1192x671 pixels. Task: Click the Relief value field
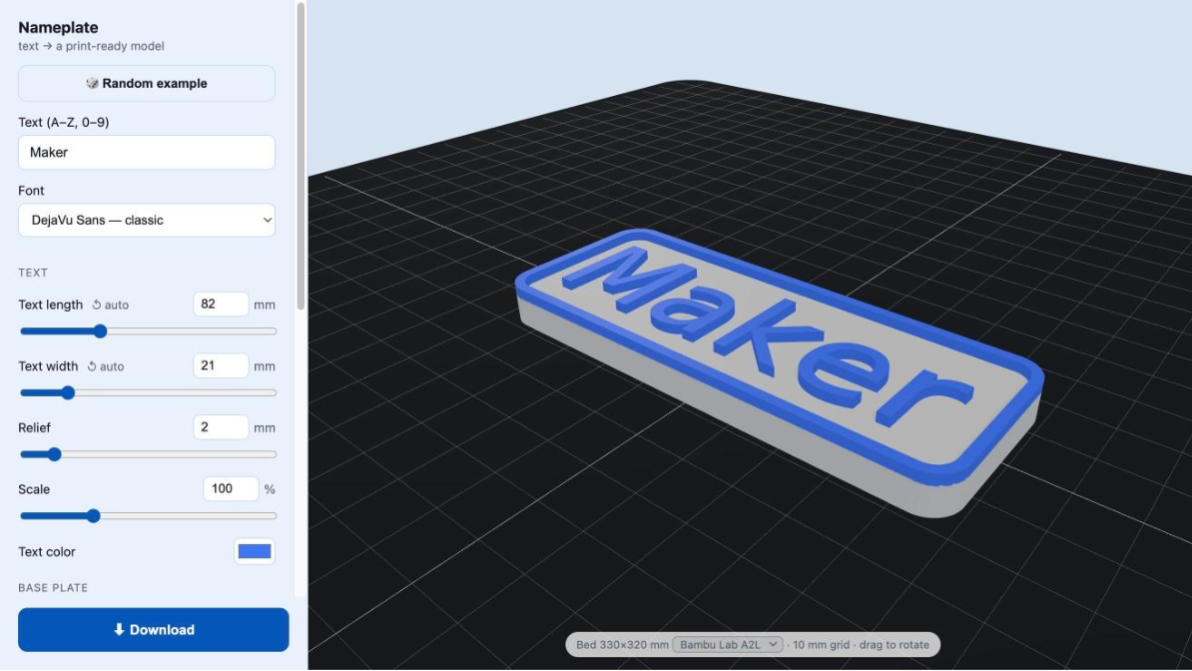[220, 427]
